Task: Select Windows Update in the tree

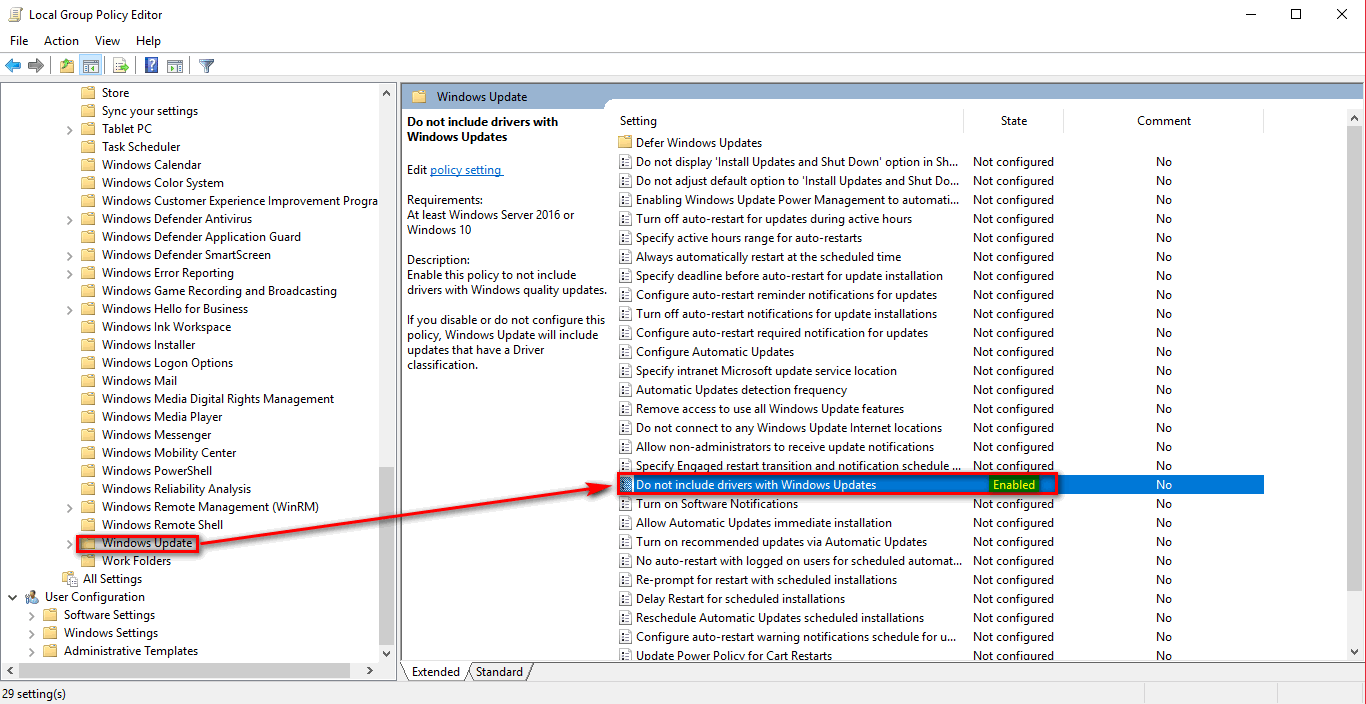Action: (x=147, y=543)
